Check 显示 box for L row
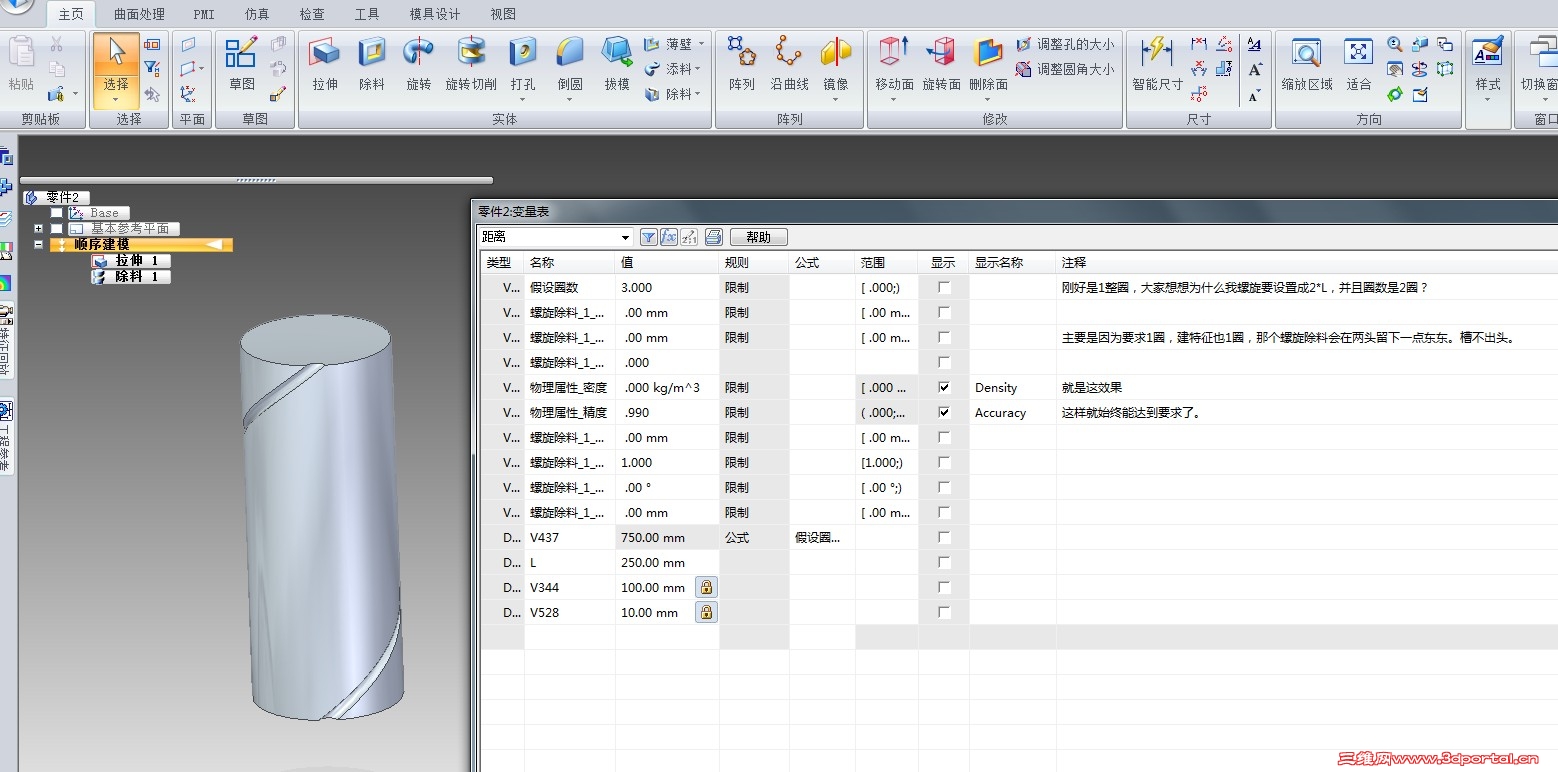Viewport: 1558px width, 772px height. (x=944, y=562)
